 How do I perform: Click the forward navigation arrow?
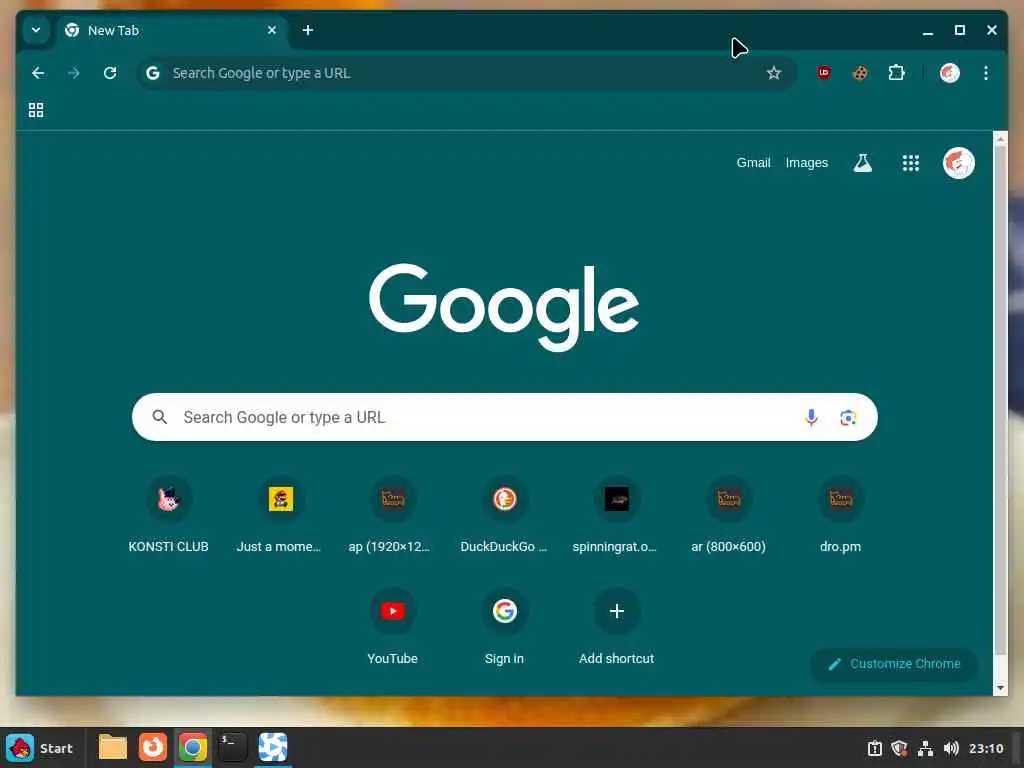pyautogui.click(x=74, y=73)
